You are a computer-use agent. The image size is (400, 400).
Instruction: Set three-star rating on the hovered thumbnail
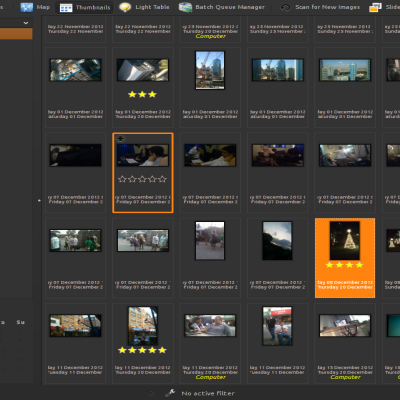click(x=142, y=179)
